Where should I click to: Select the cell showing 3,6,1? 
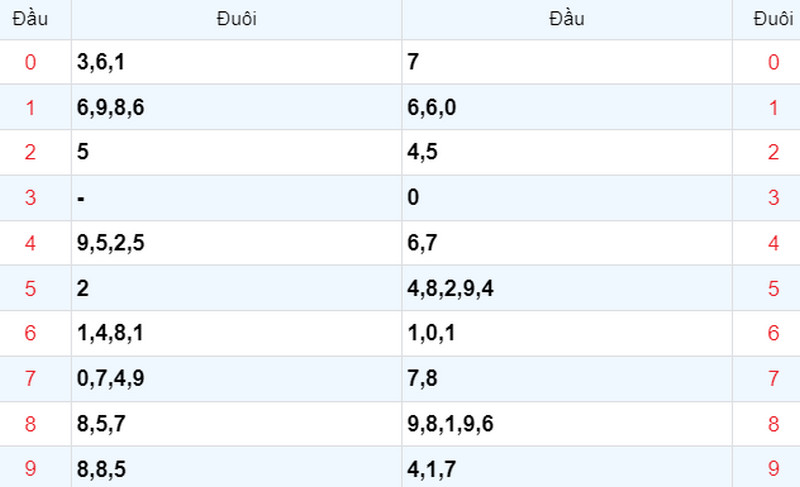tap(236, 62)
